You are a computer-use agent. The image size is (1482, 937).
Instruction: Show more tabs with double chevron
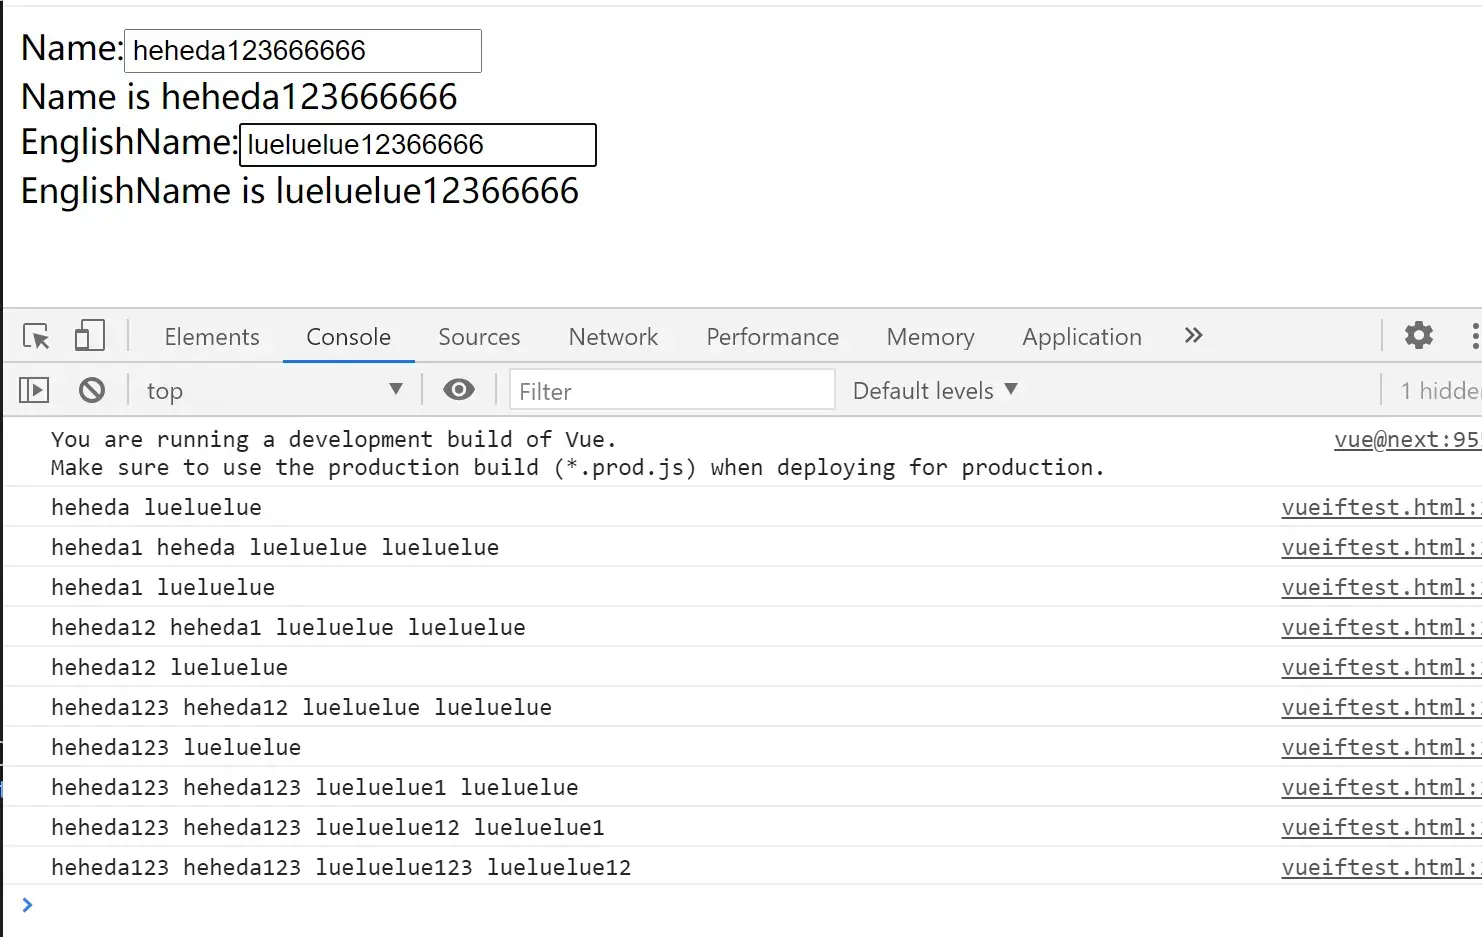[x=1193, y=335]
